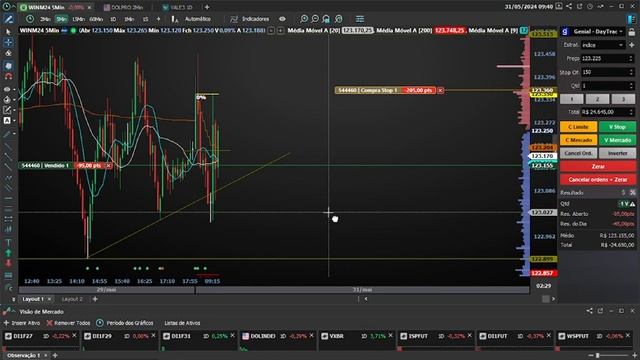Click the Stop Of. stepper arrows

631,72
